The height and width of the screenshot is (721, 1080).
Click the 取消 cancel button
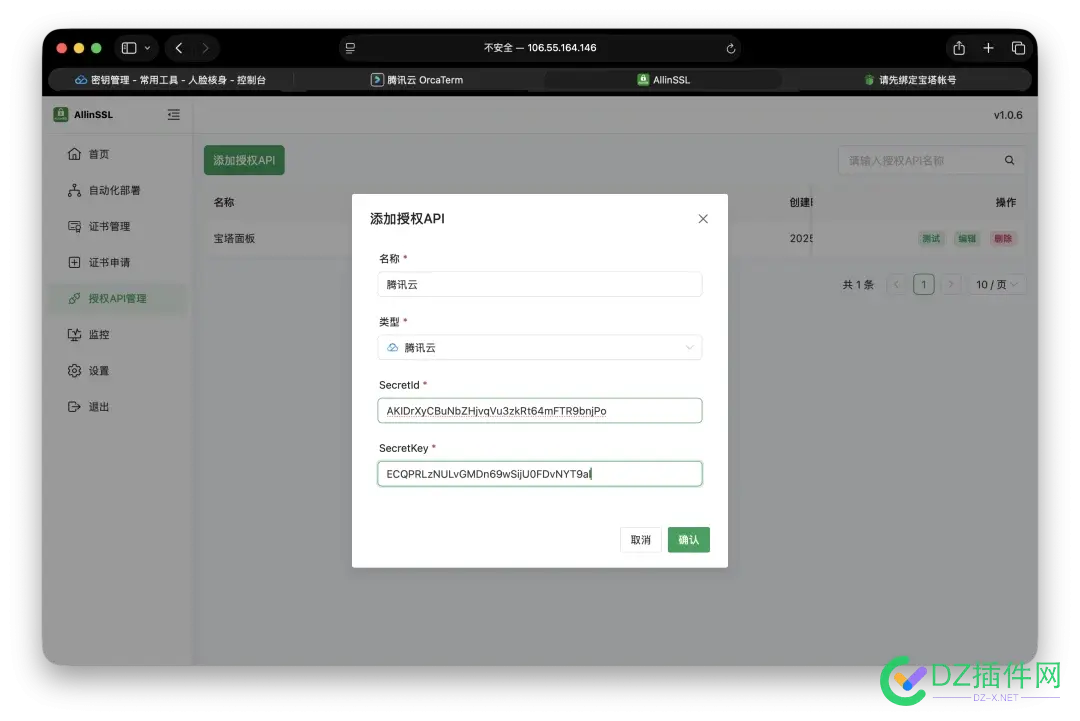click(641, 540)
